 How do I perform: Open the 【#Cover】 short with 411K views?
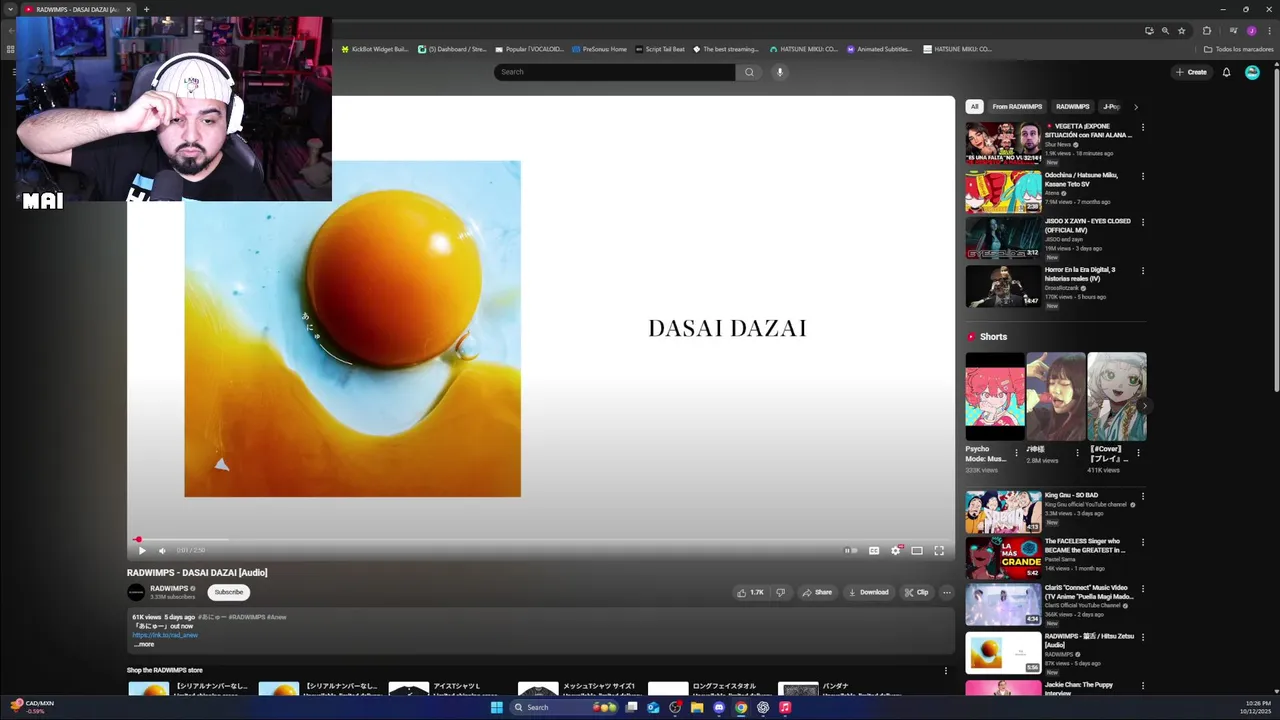click(x=1117, y=397)
